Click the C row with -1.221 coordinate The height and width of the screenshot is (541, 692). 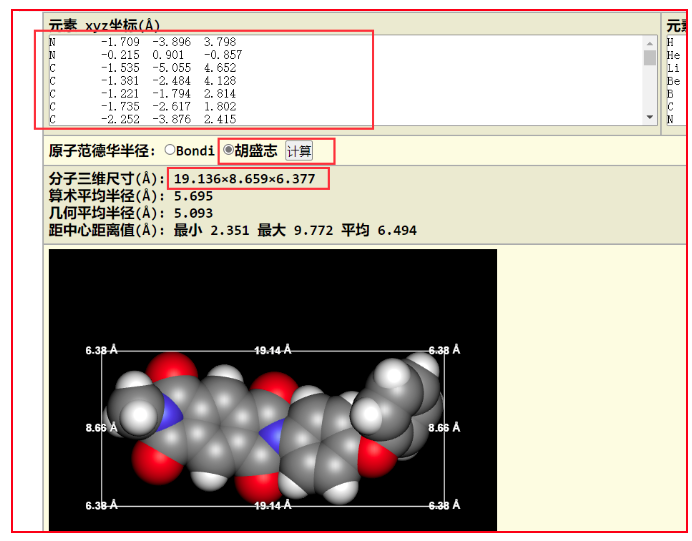tap(143, 94)
